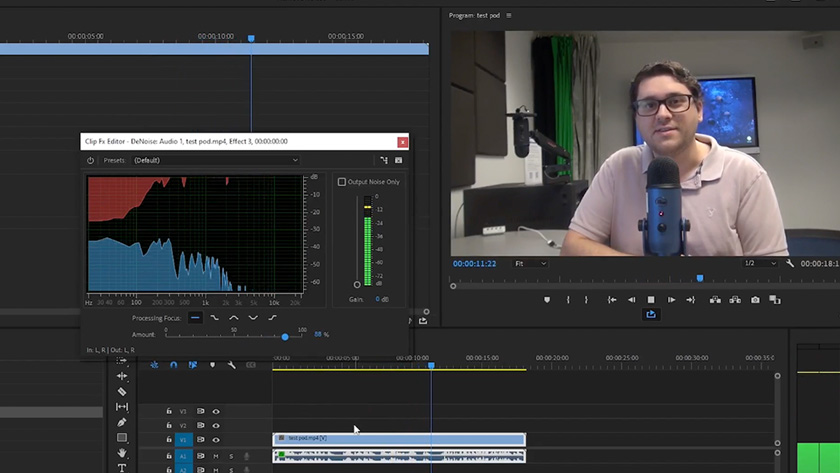The width and height of the screenshot is (840, 473).
Task: Open the Fit zoom level dropdown
Action: tap(530, 263)
